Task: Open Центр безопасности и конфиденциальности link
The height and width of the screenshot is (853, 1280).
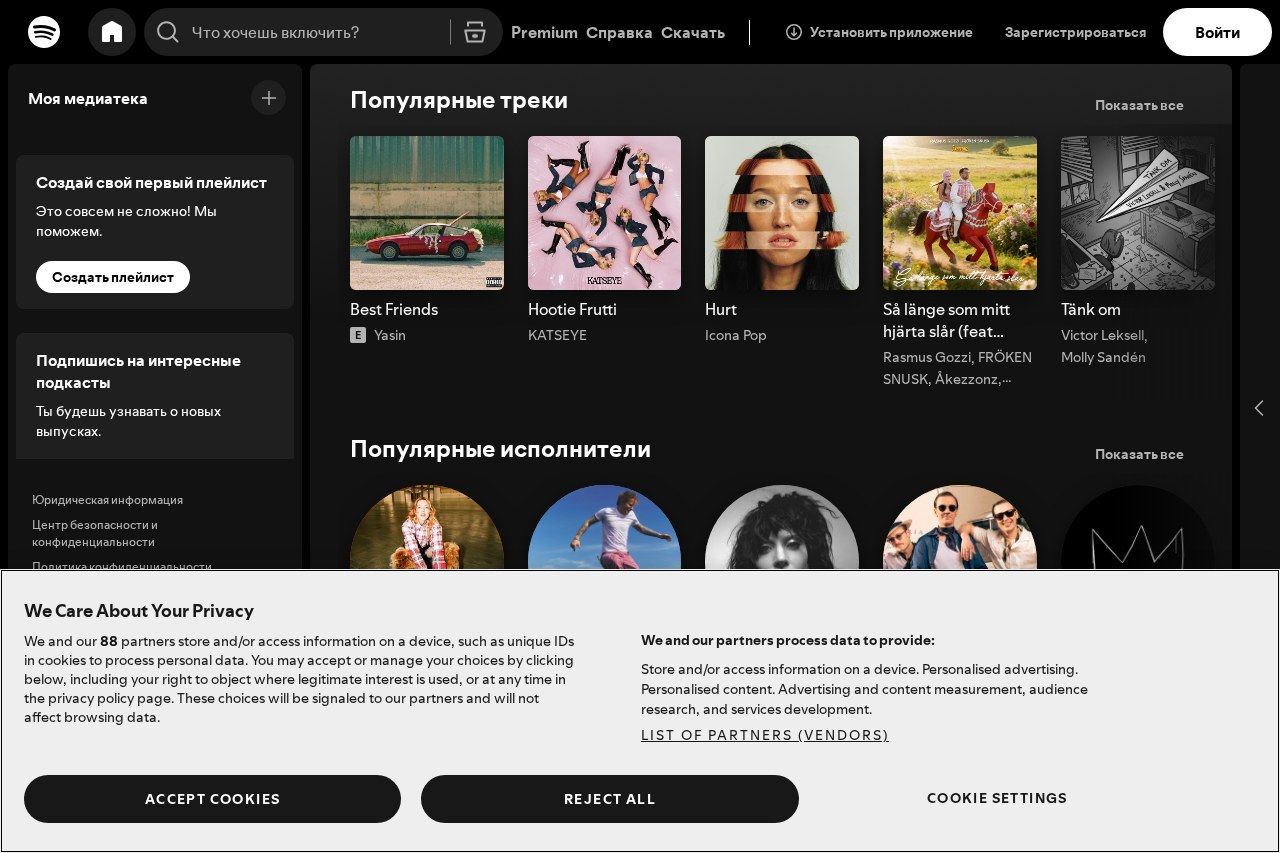Action: 95,533
